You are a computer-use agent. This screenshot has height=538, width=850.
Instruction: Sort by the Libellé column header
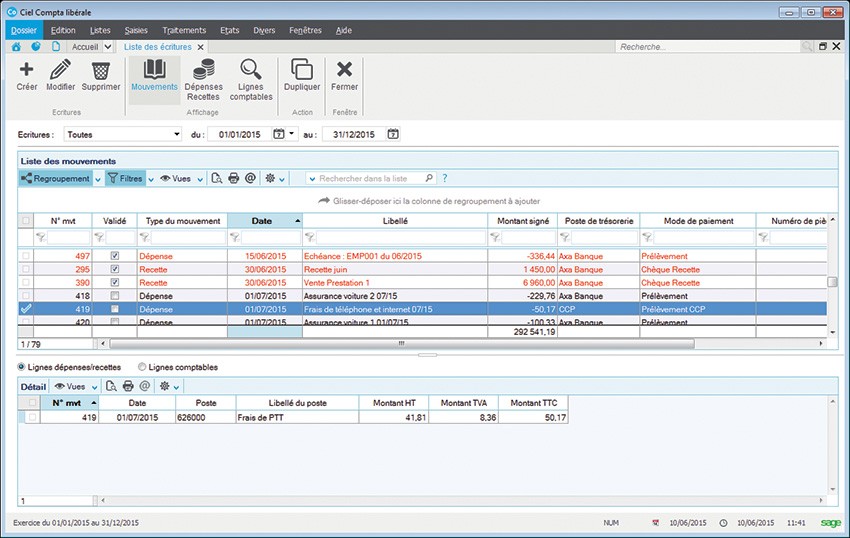[395, 221]
